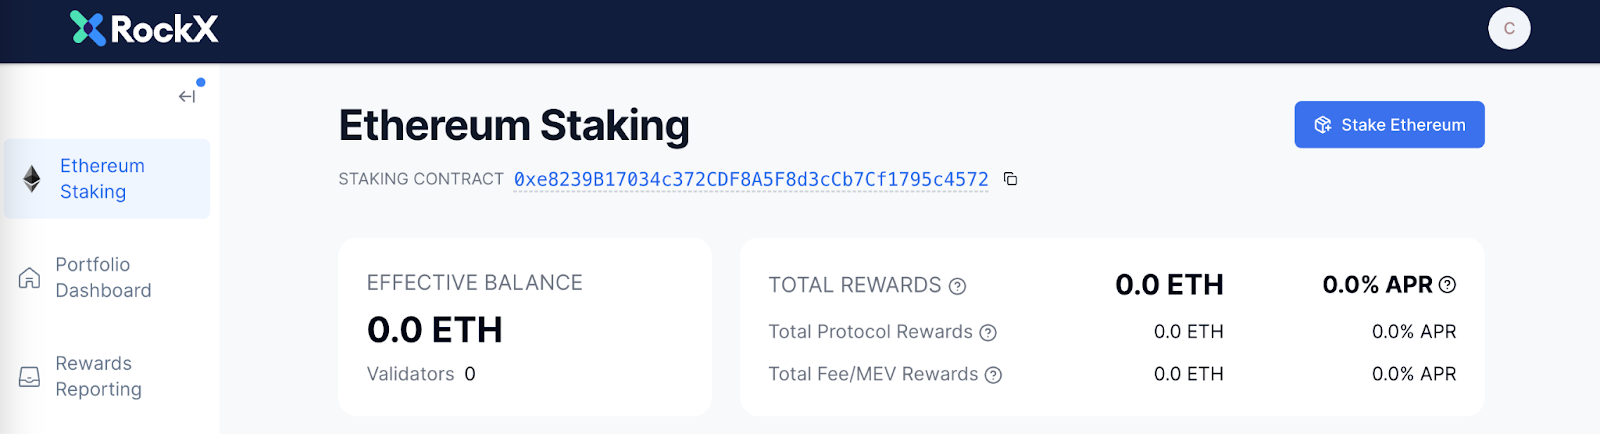1600x434 pixels.
Task: Click the Ethereum Staking page heading
Action: click(514, 126)
